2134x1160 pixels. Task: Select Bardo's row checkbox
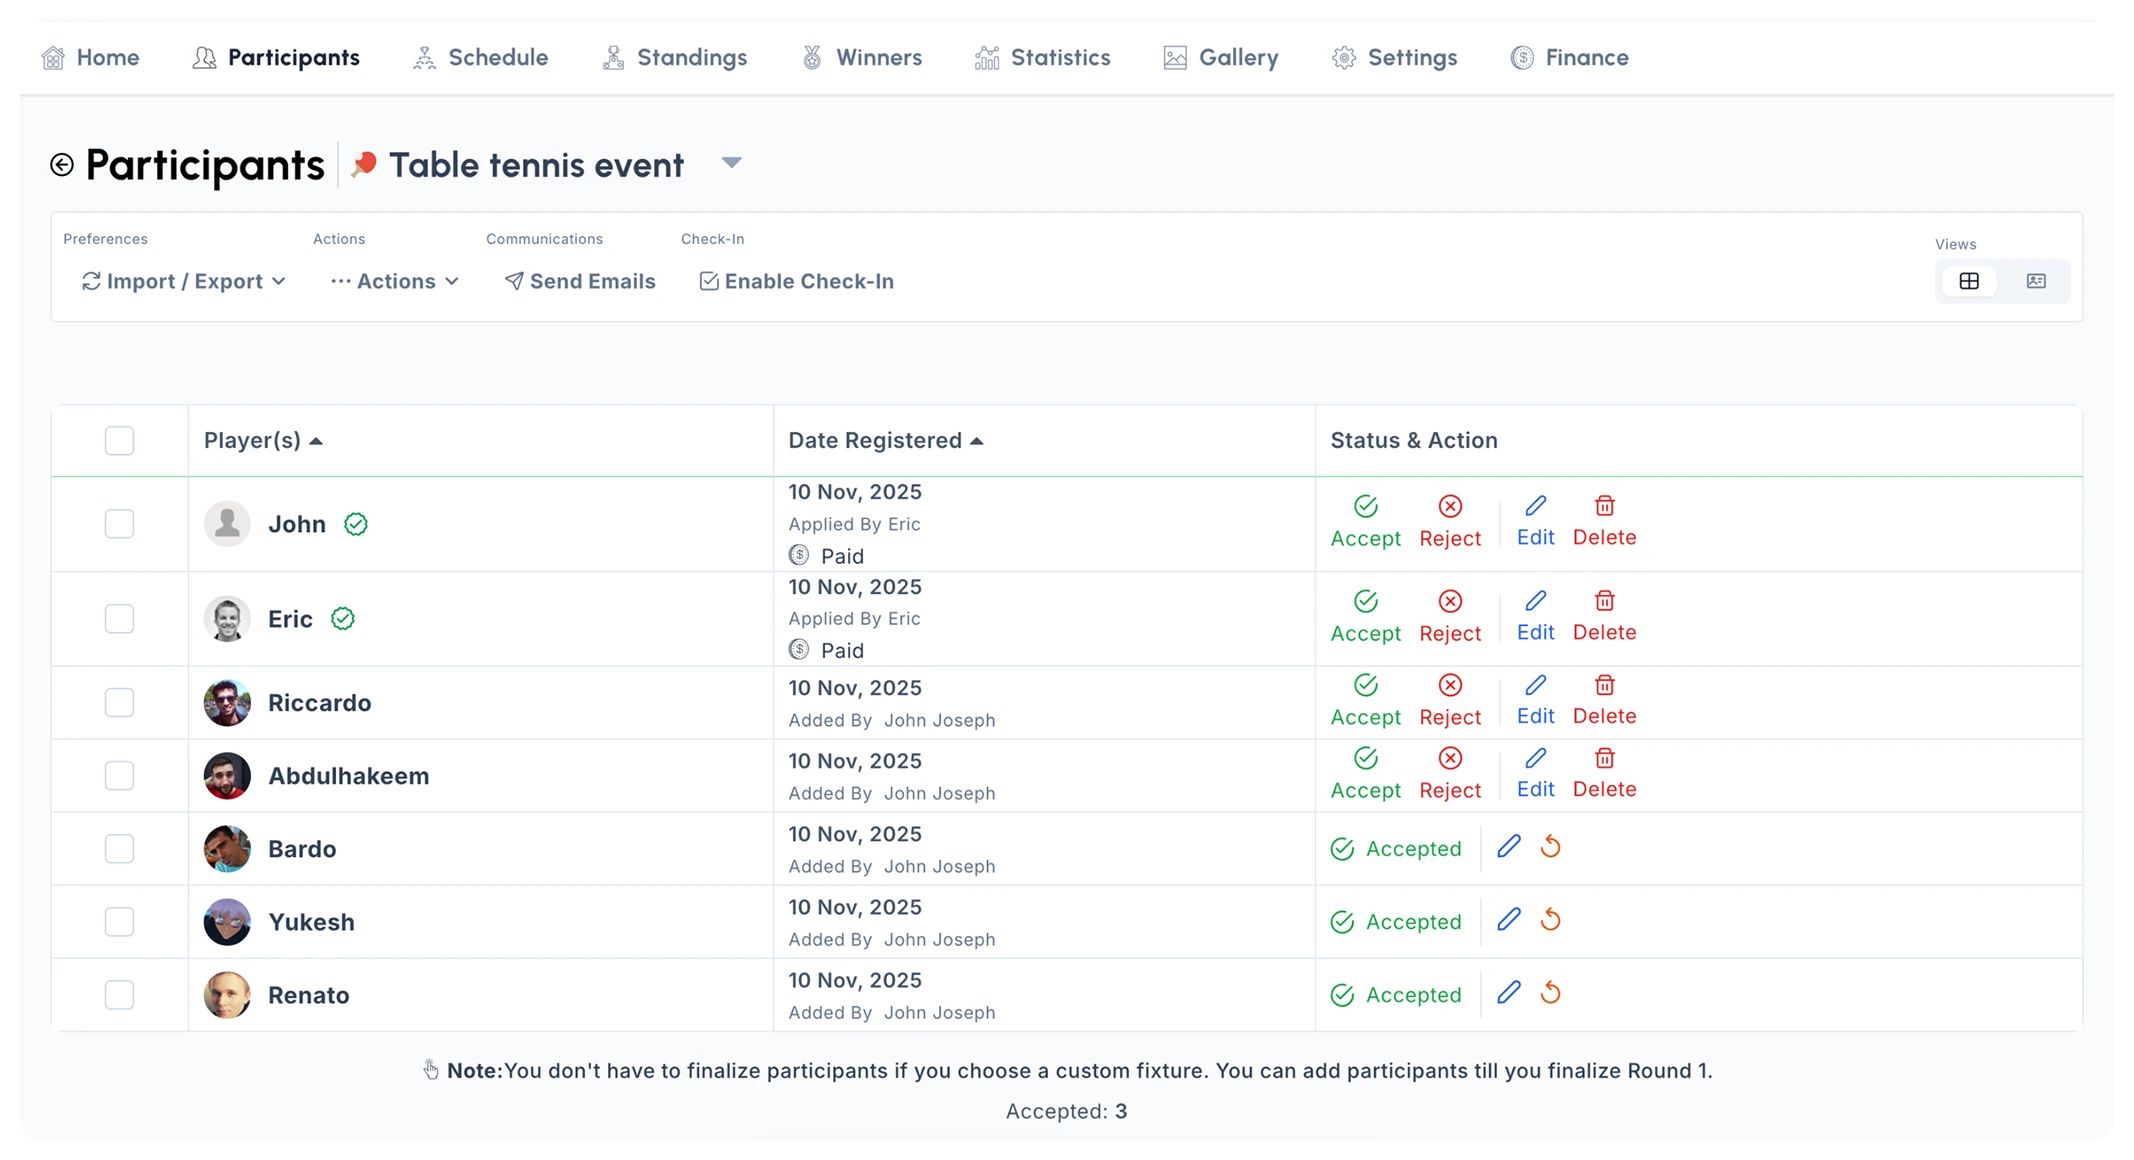click(x=119, y=849)
